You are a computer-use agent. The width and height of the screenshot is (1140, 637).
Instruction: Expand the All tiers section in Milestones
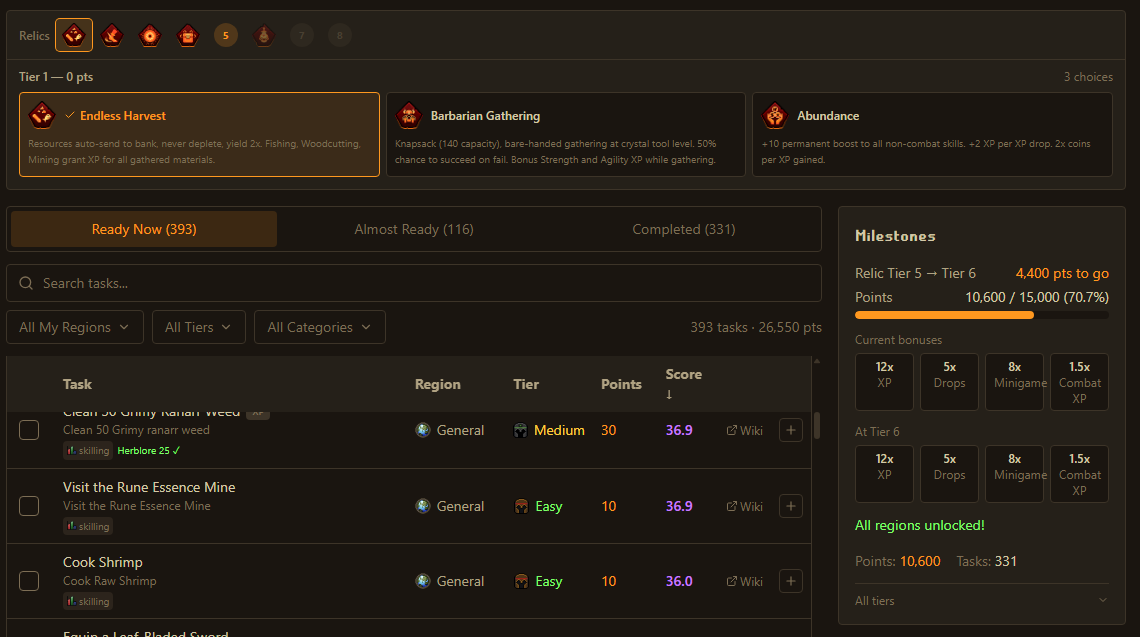click(x=980, y=600)
